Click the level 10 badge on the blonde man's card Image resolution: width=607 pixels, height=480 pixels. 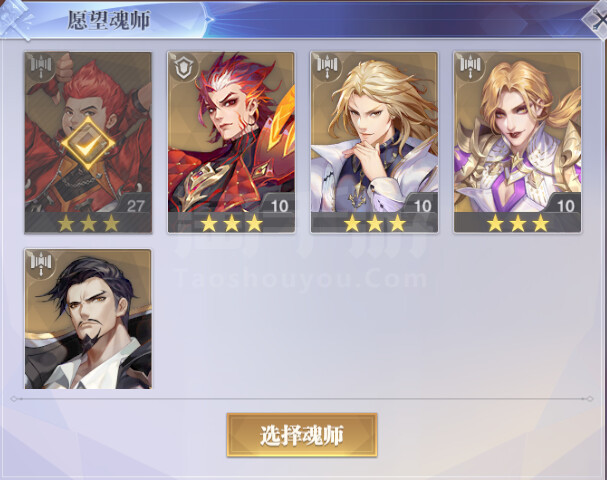[421, 205]
